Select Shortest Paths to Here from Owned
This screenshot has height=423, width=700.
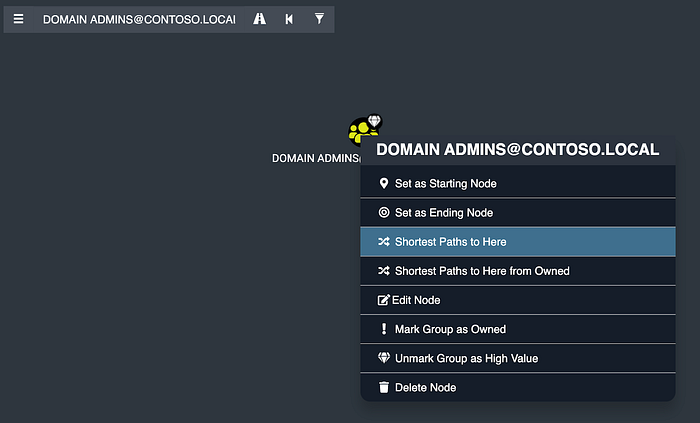(518, 271)
